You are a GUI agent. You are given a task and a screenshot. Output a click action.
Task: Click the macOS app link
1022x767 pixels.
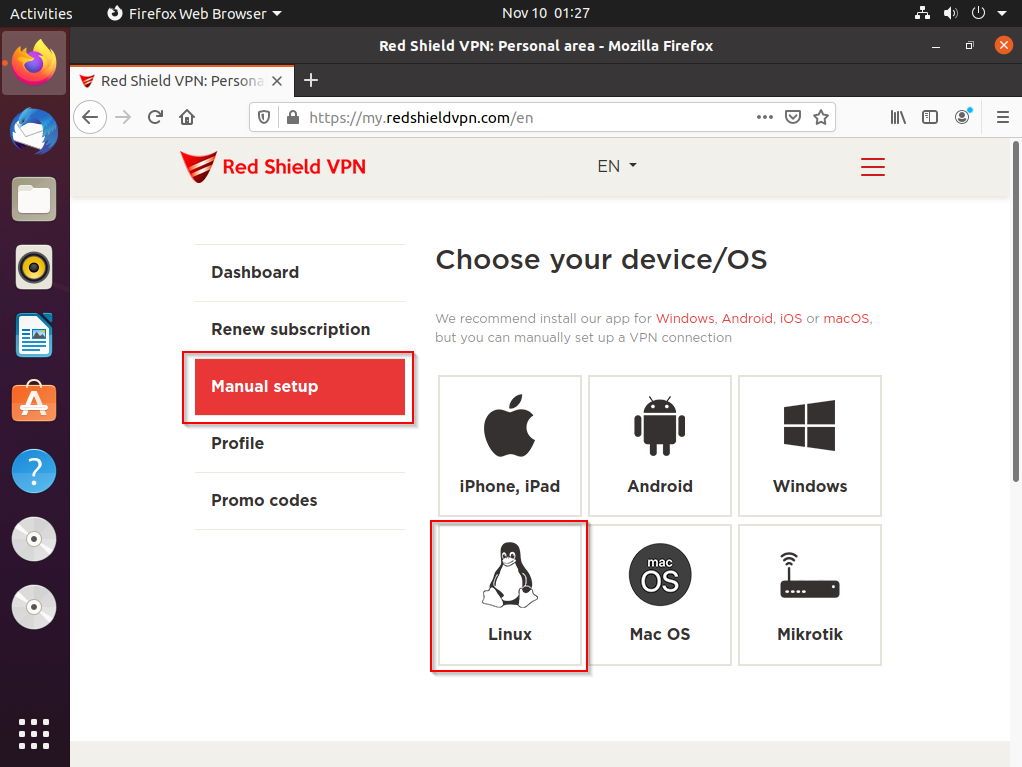(x=846, y=319)
